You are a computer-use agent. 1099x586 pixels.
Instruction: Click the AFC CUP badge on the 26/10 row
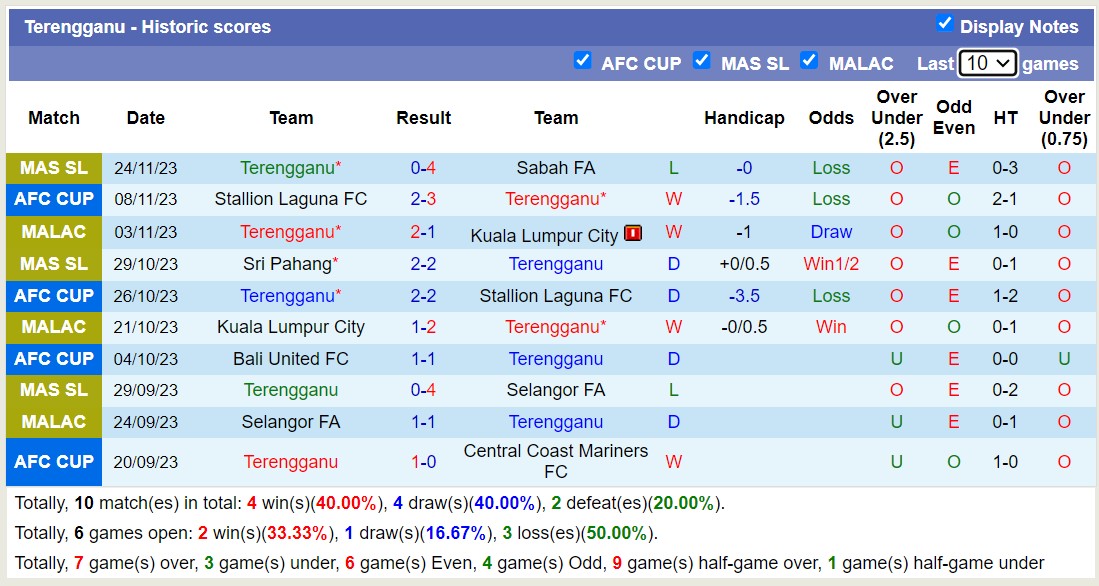click(53, 295)
